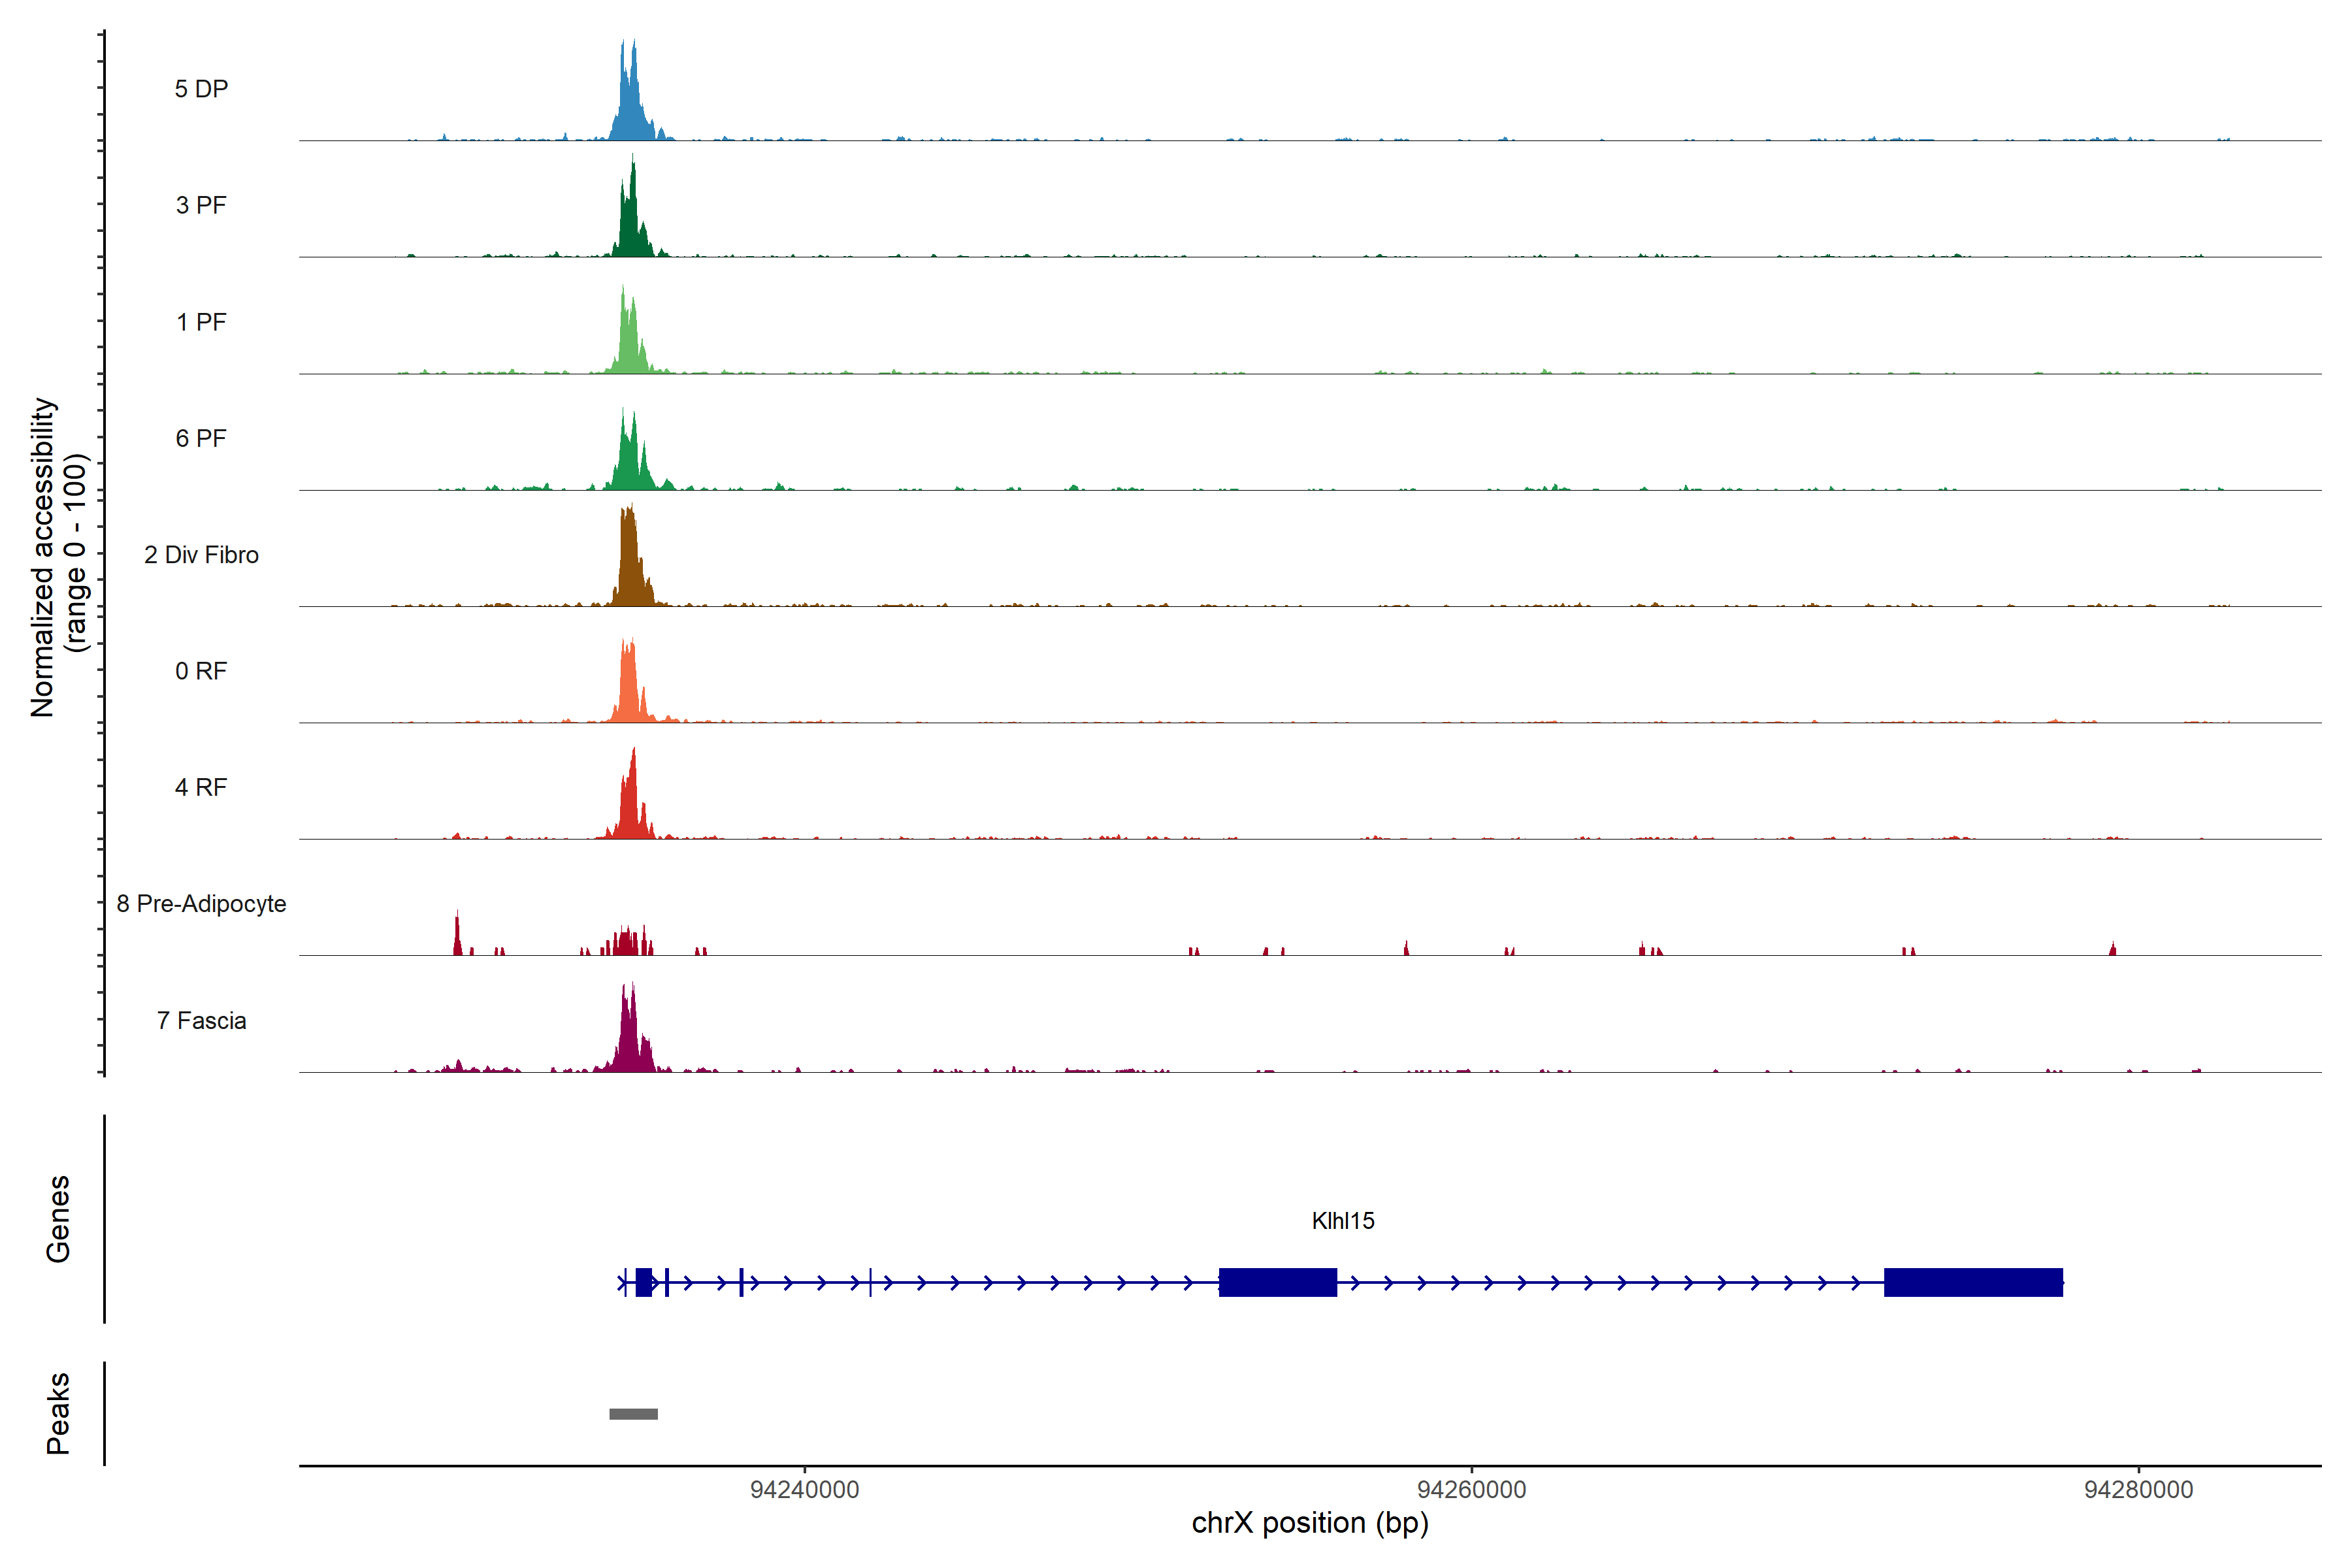Click the 3 PF track label

pyautogui.click(x=201, y=205)
